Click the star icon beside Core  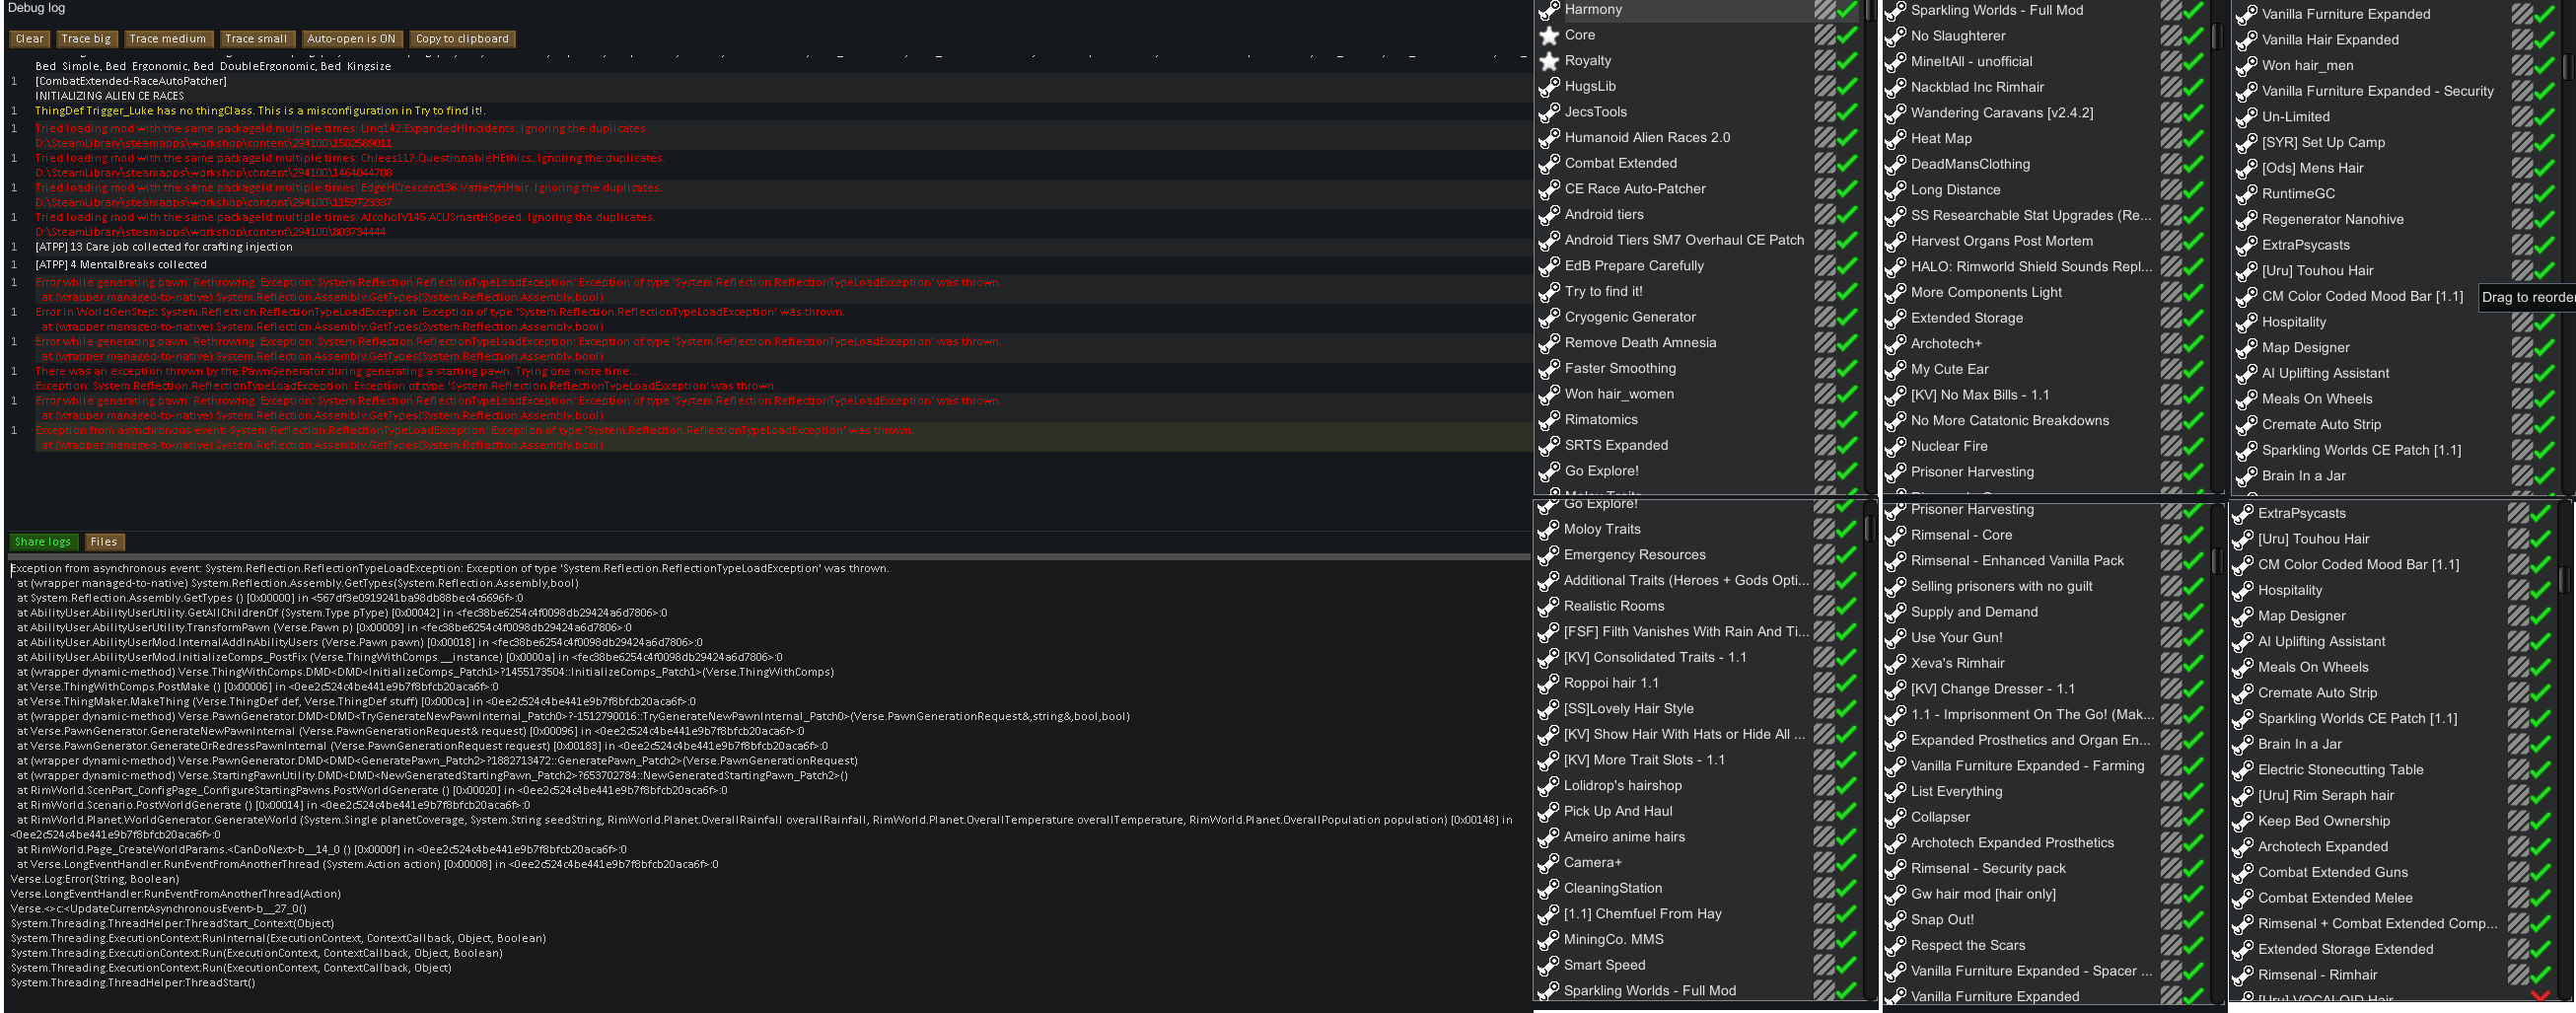[x=1549, y=36]
